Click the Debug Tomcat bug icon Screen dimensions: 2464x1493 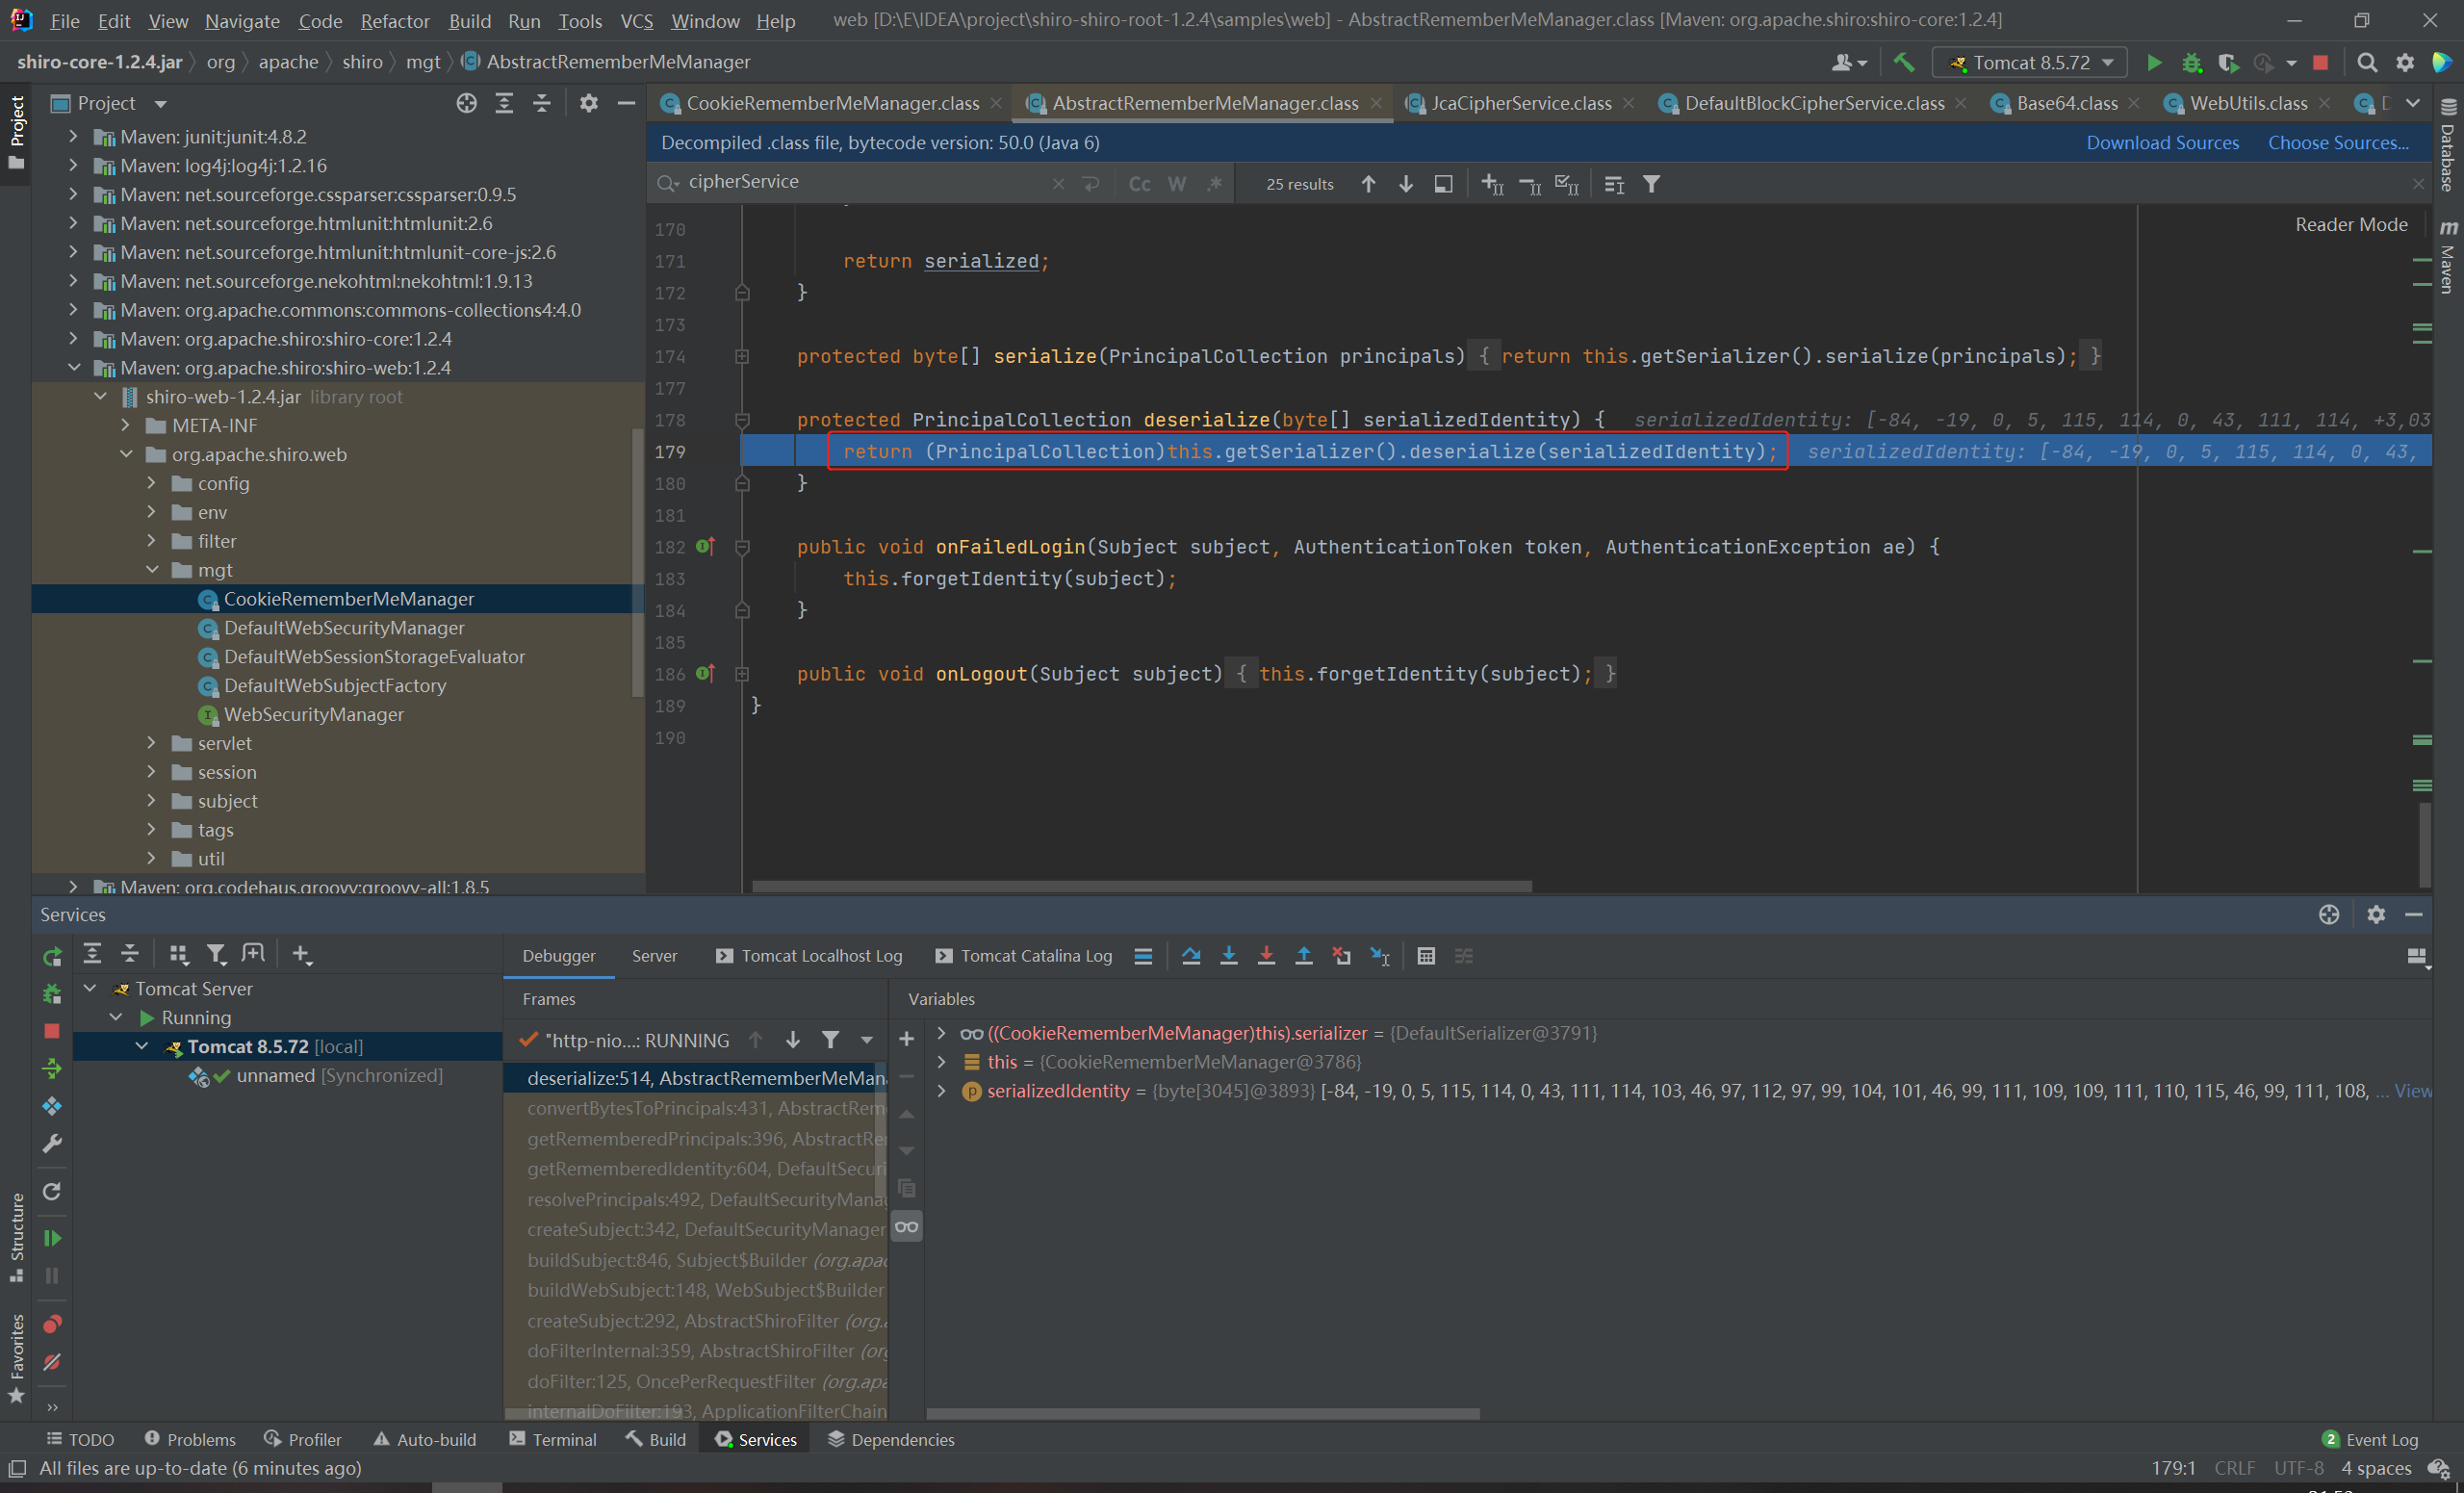point(2191,62)
